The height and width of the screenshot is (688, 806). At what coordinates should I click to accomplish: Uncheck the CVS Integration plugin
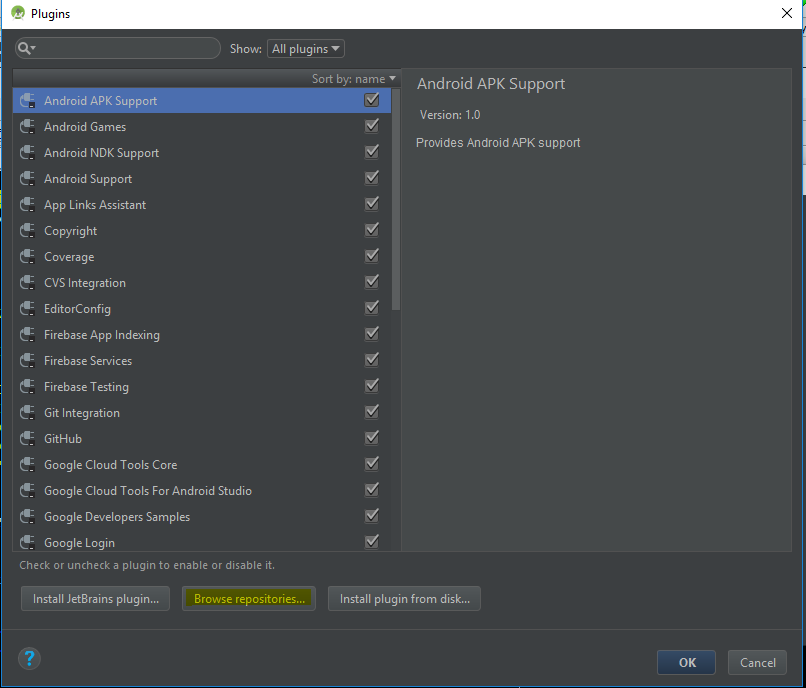372,282
